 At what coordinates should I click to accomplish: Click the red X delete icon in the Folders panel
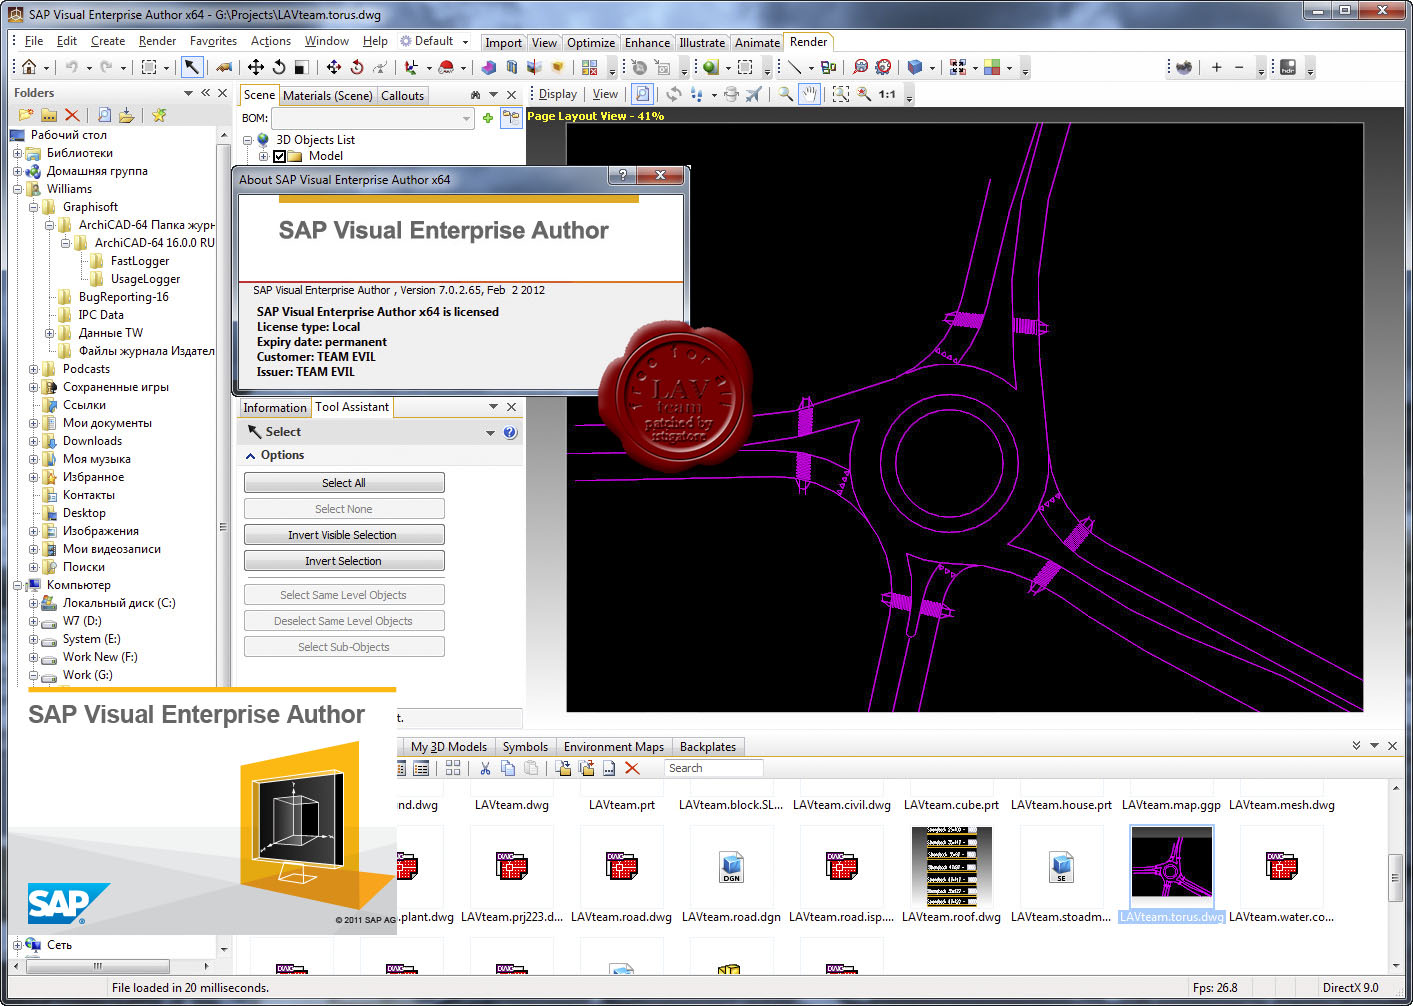(72, 115)
